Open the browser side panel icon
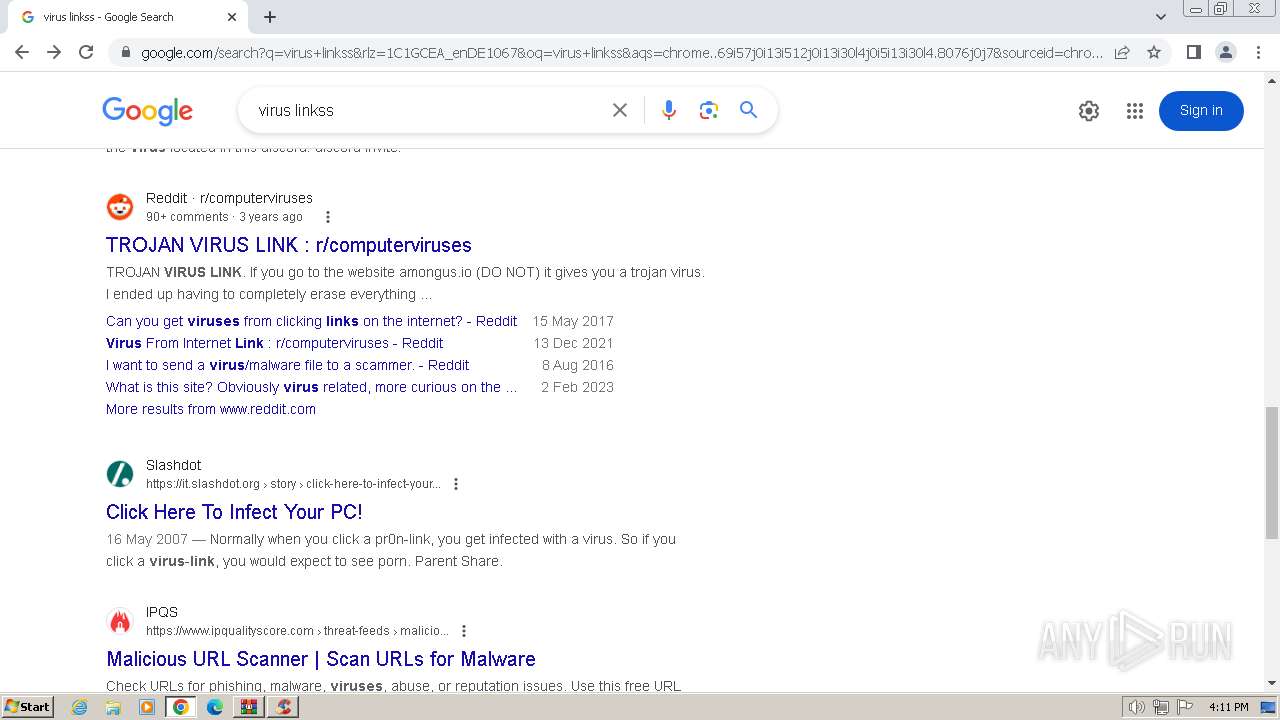 1193,52
